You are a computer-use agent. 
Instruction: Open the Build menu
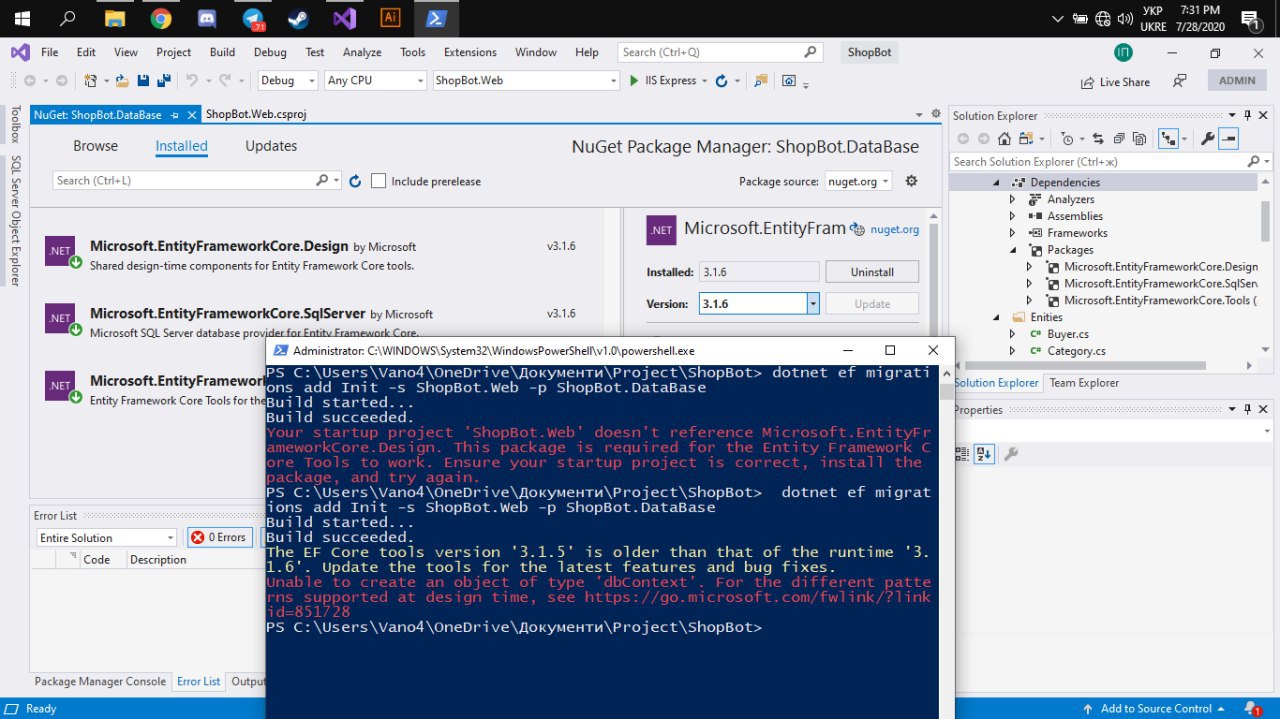point(222,52)
